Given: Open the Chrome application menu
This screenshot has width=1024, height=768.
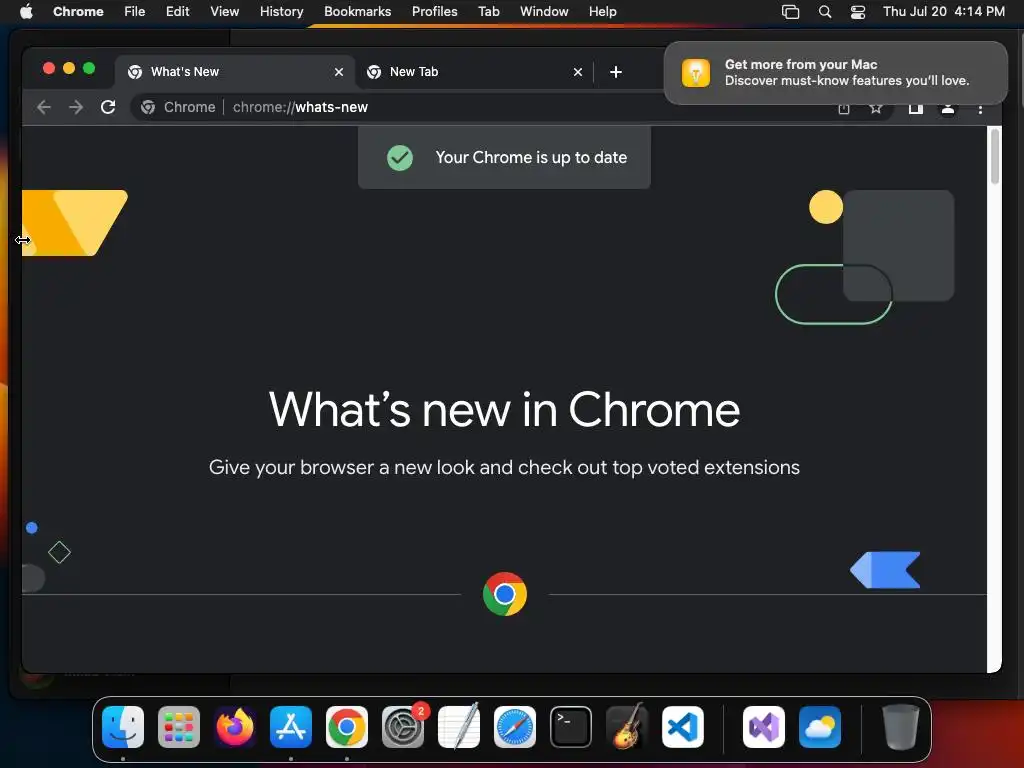Looking at the screenshot, I should [x=78, y=12].
